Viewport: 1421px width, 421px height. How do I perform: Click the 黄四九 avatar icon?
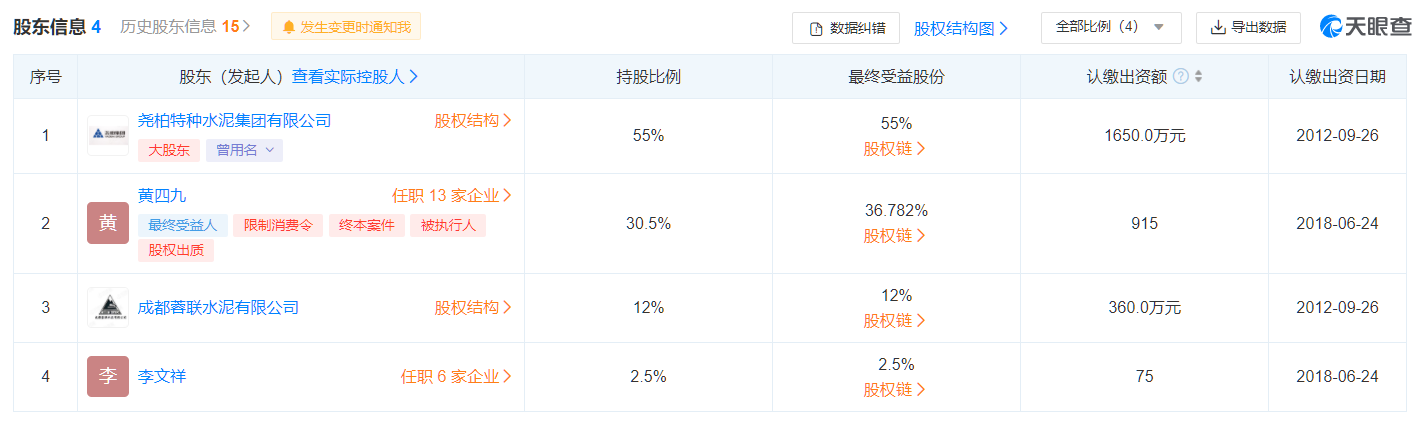coord(108,223)
